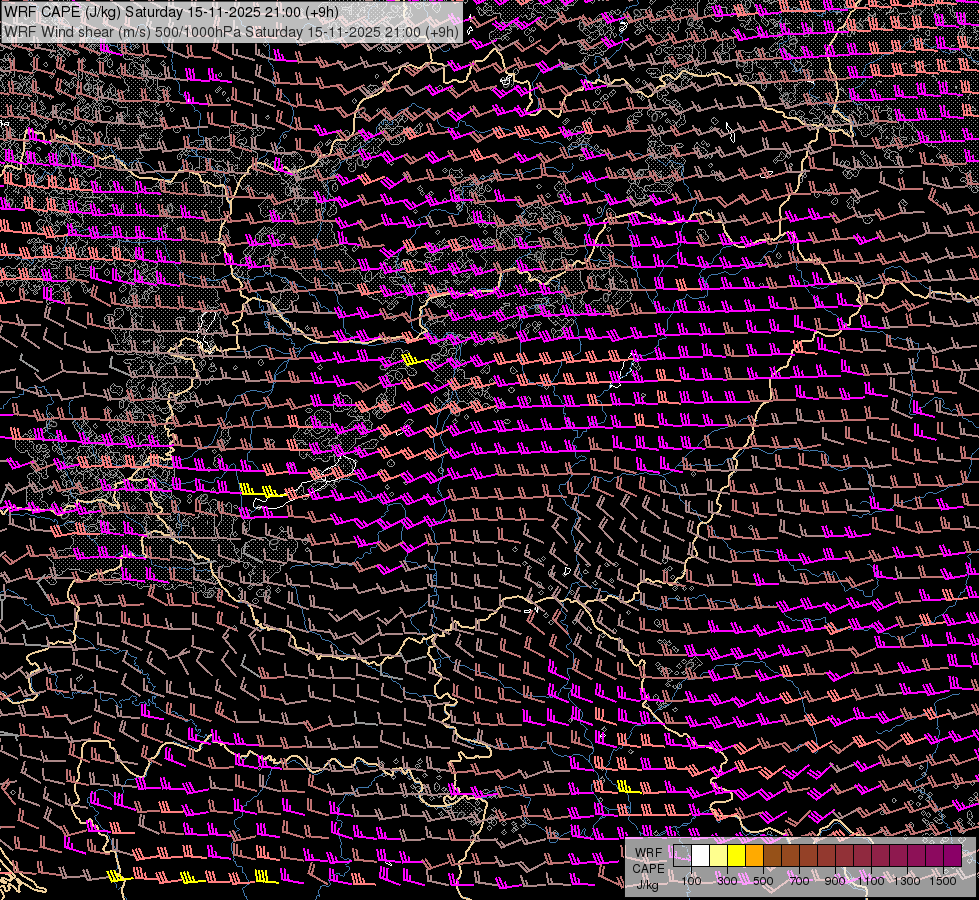Click the yellow wind barb nearest the legend

tap(627, 787)
